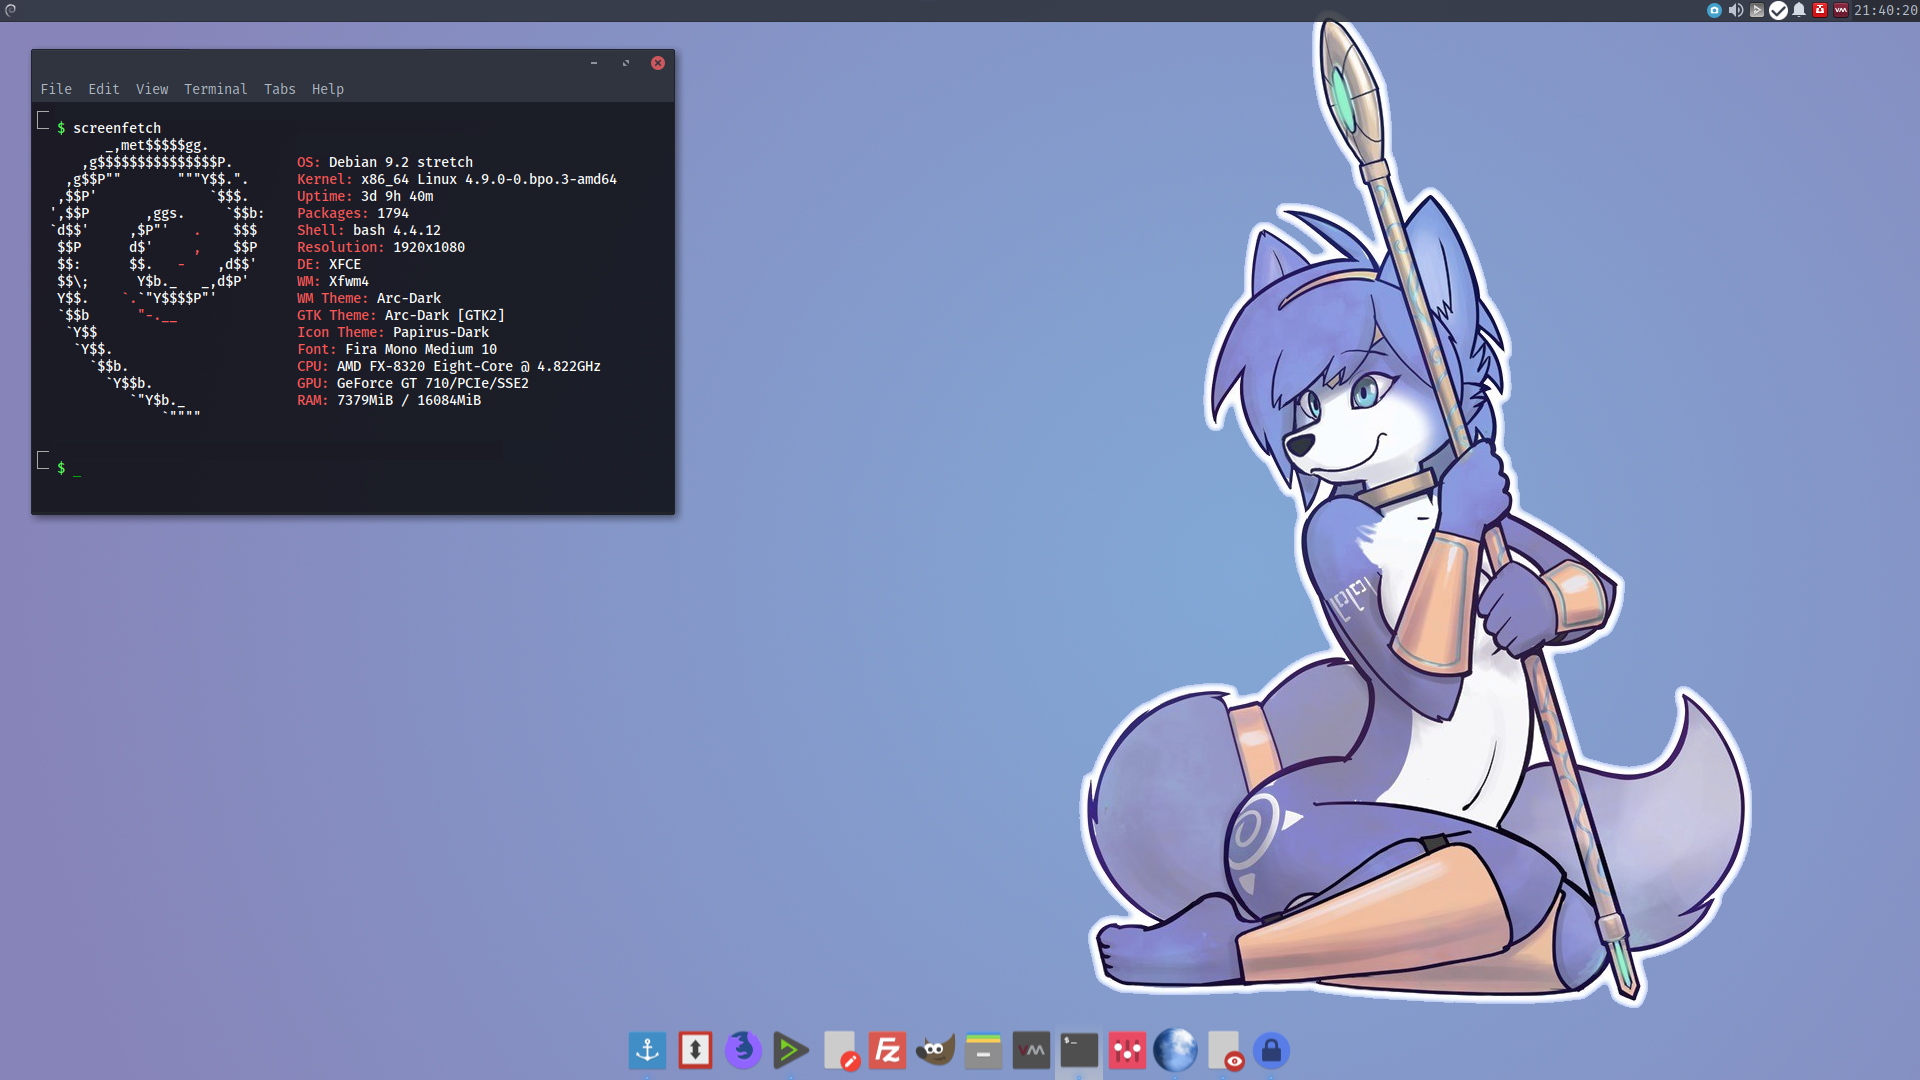Image resolution: width=1920 pixels, height=1080 pixels.
Task: Minimize the terminal window
Action: tap(594, 63)
